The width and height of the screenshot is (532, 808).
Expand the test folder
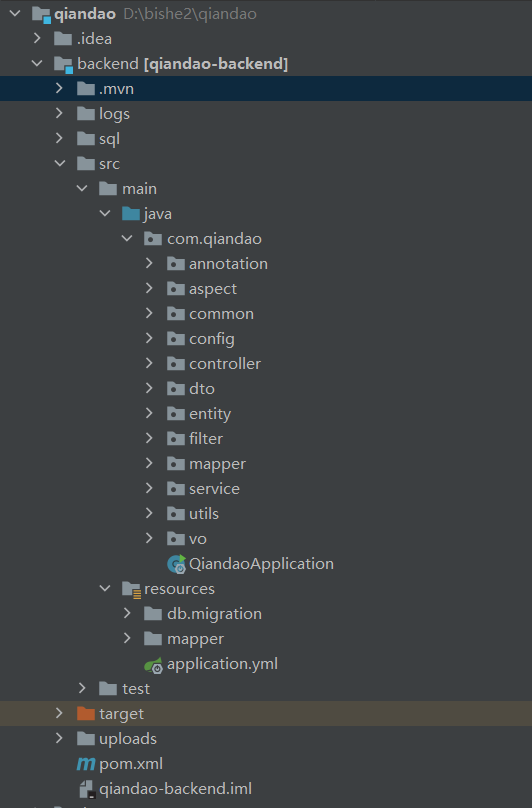(x=82, y=688)
